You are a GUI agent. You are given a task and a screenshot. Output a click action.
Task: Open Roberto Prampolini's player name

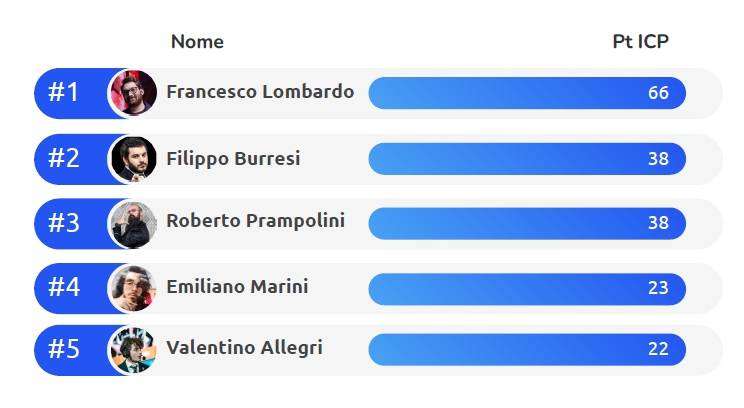point(255,221)
